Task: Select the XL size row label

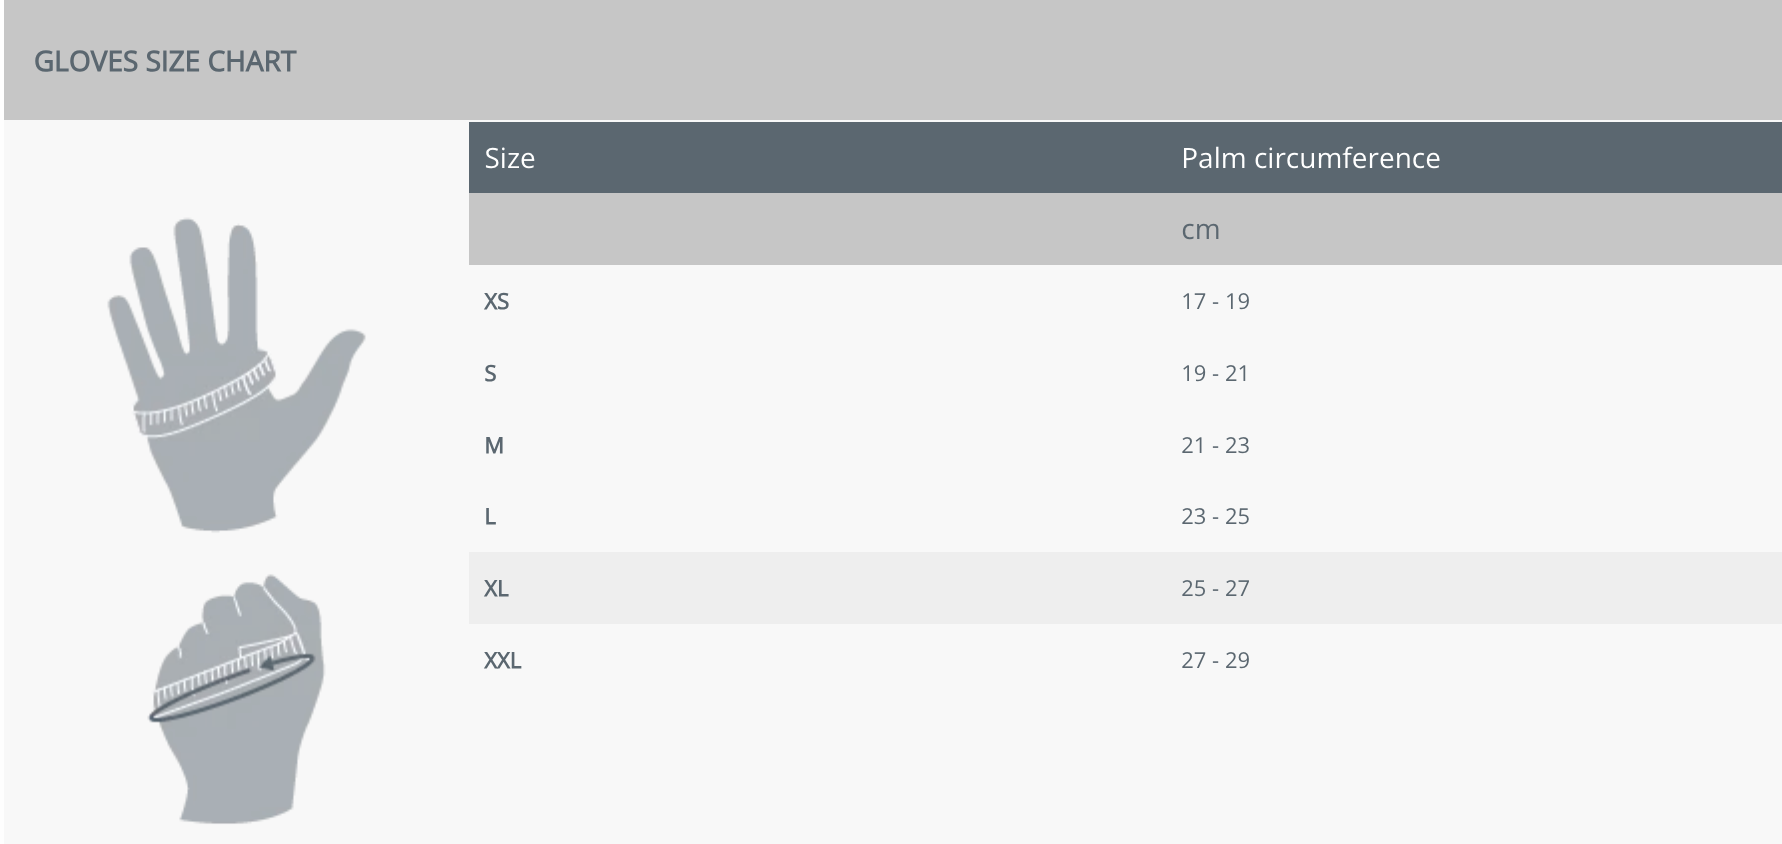Action: (x=497, y=588)
